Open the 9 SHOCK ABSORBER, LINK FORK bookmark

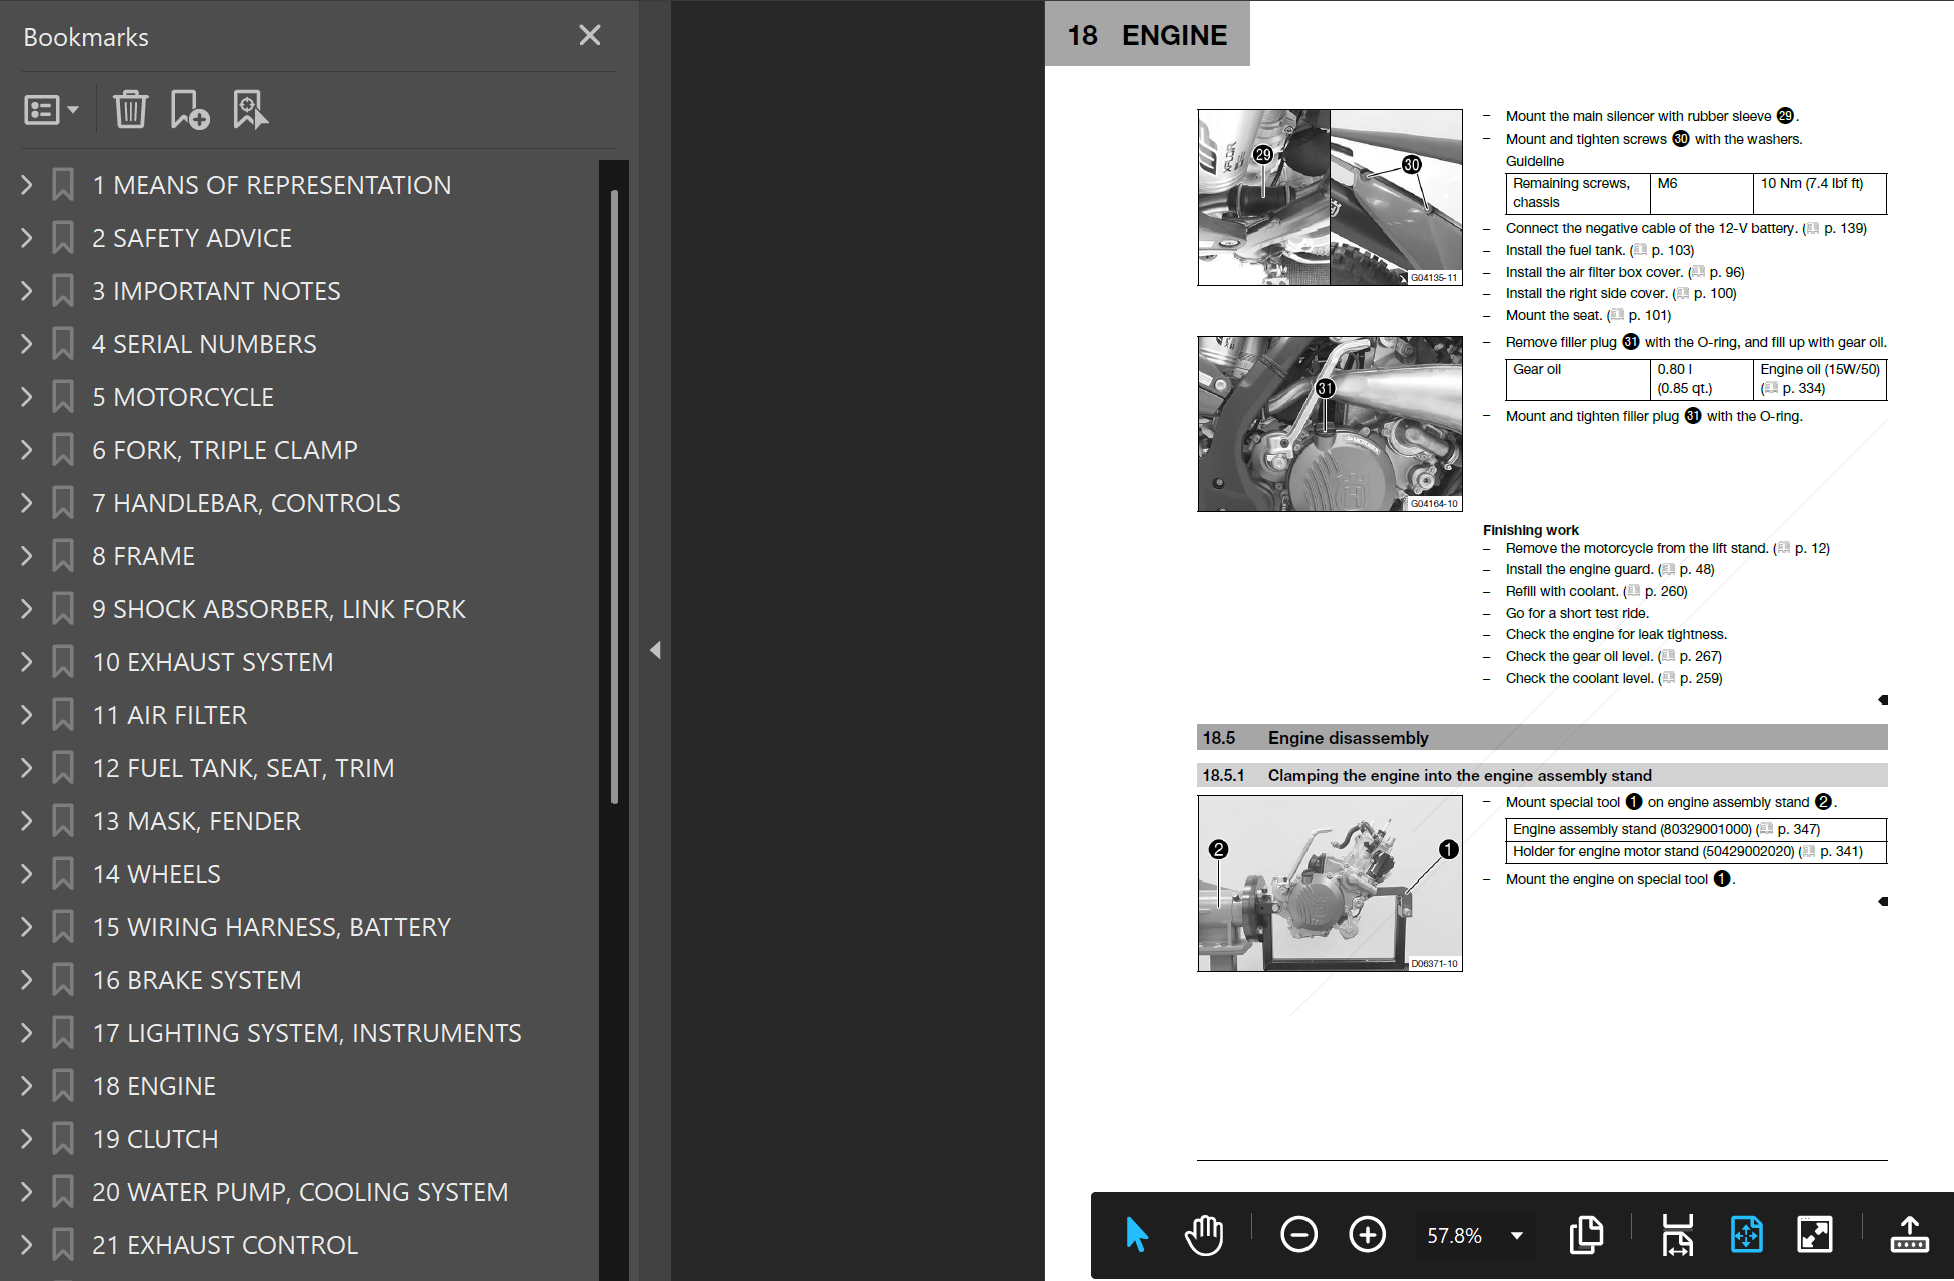coord(279,609)
